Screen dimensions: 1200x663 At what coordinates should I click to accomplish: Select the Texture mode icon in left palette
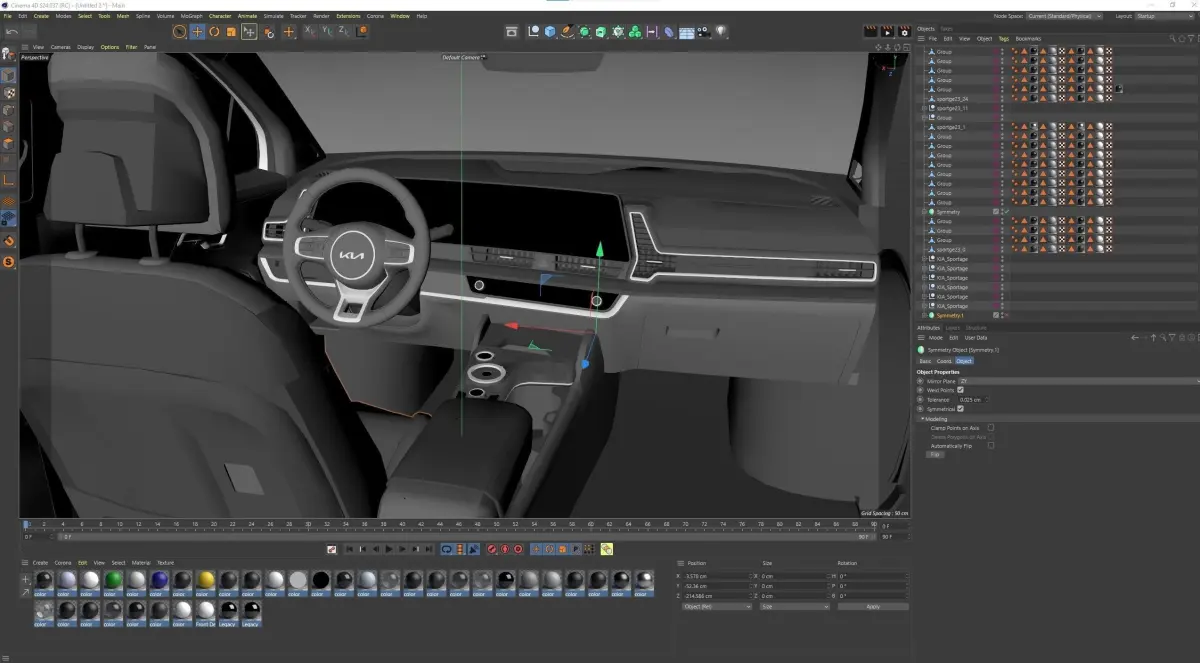[8, 93]
